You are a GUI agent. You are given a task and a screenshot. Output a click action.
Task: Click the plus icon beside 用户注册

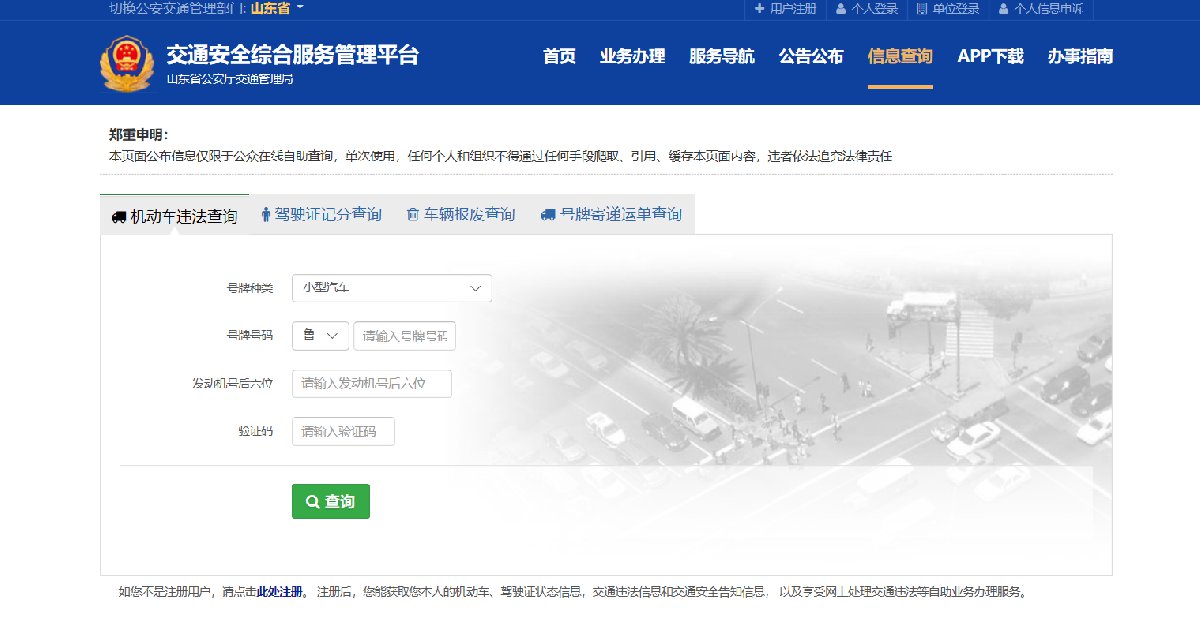click(x=760, y=9)
